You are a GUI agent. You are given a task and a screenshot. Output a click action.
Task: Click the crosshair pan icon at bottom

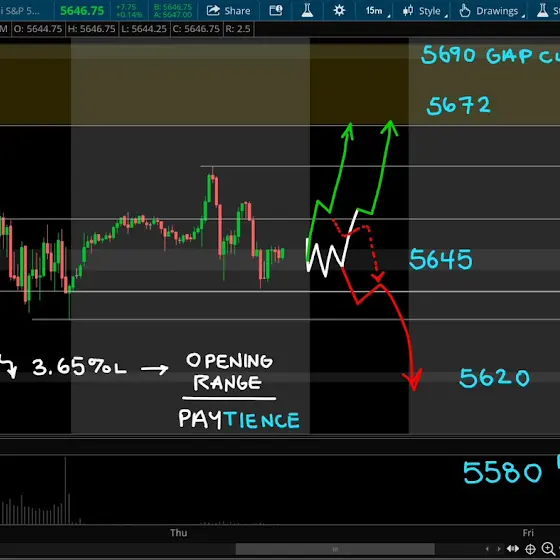coord(530,549)
